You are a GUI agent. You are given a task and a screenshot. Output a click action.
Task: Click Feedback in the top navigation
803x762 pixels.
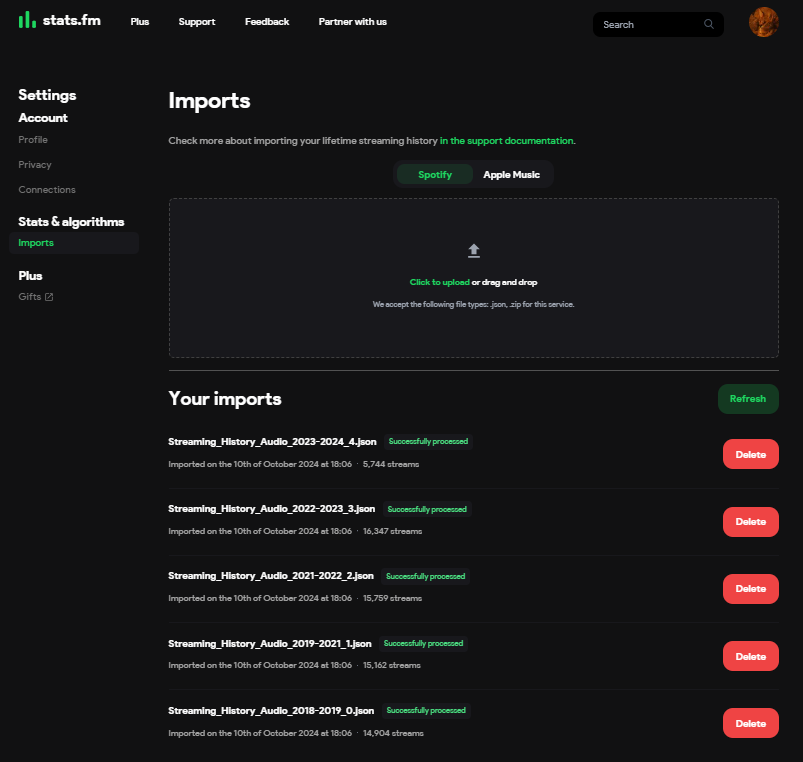tap(266, 21)
